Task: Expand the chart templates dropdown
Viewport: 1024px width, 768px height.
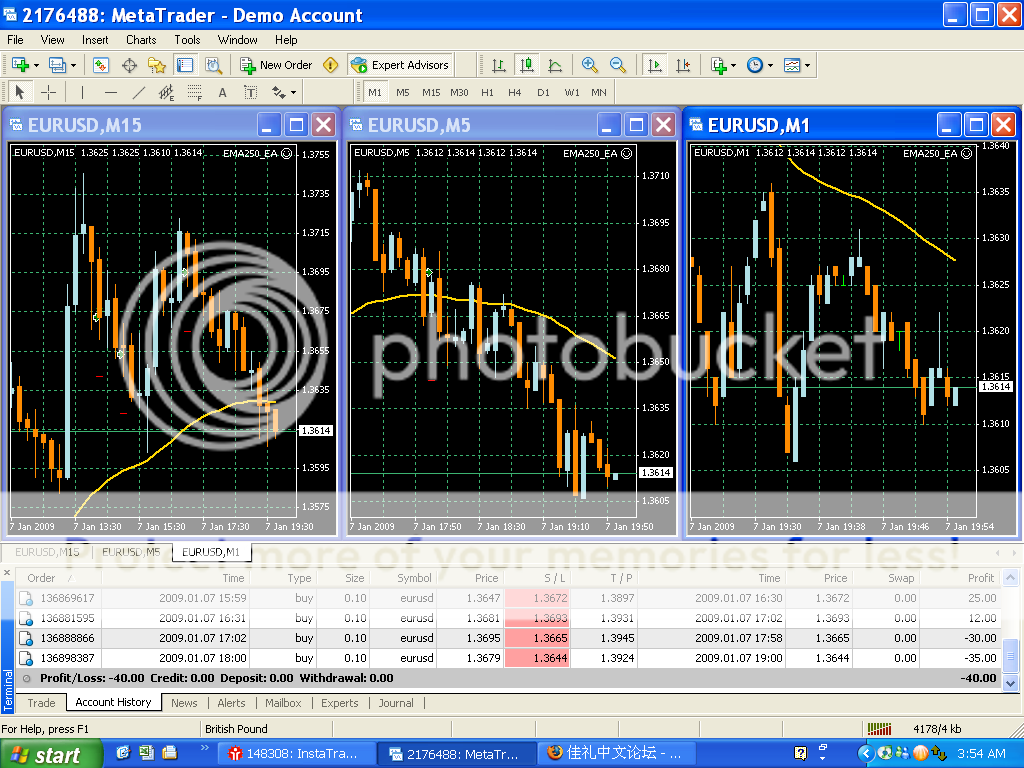Action: point(807,65)
